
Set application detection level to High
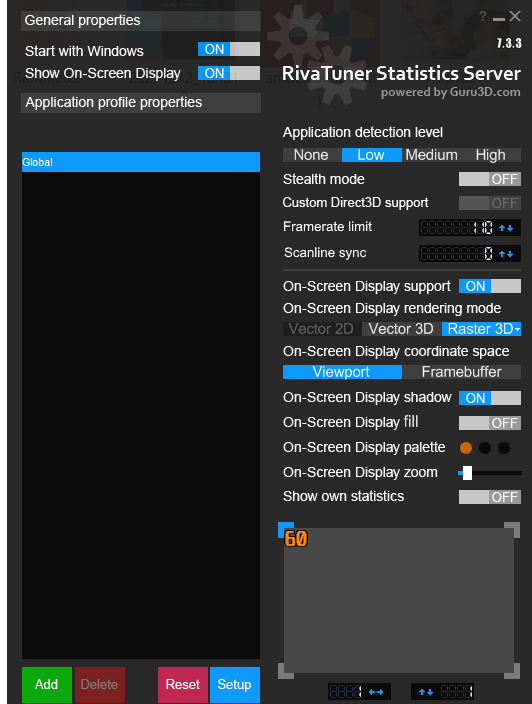click(x=491, y=155)
